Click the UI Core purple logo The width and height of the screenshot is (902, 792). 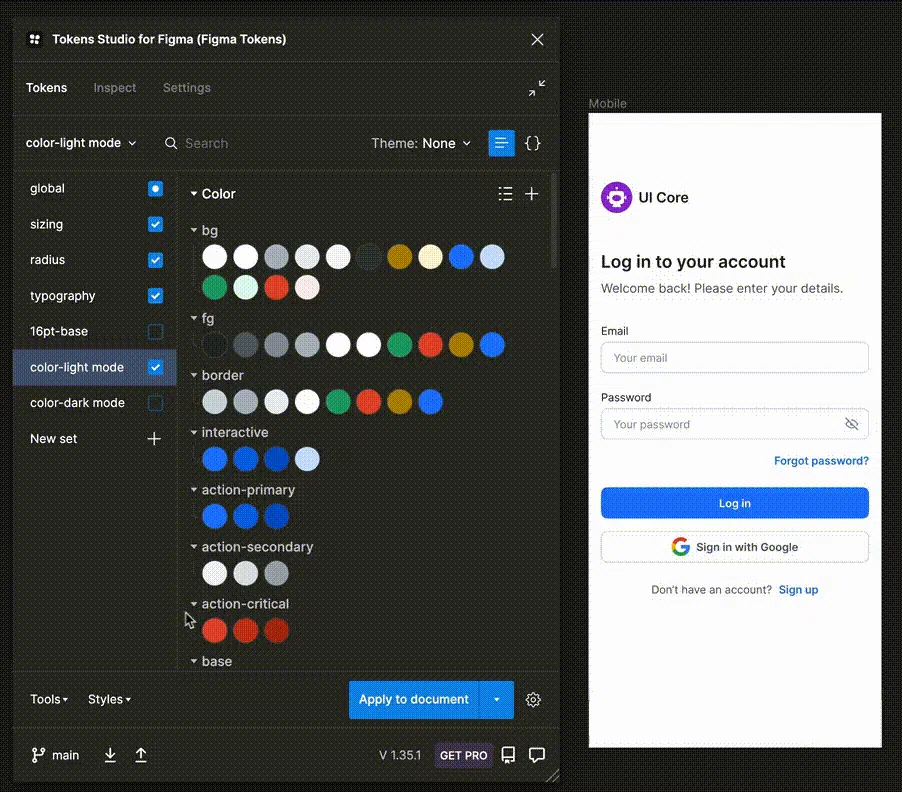pyautogui.click(x=616, y=197)
